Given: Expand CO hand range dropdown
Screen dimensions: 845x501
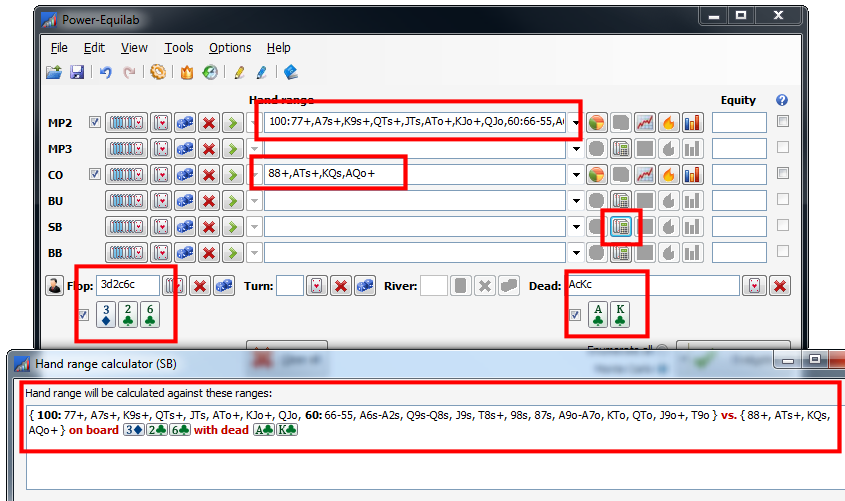Looking at the screenshot, I should coord(576,175).
